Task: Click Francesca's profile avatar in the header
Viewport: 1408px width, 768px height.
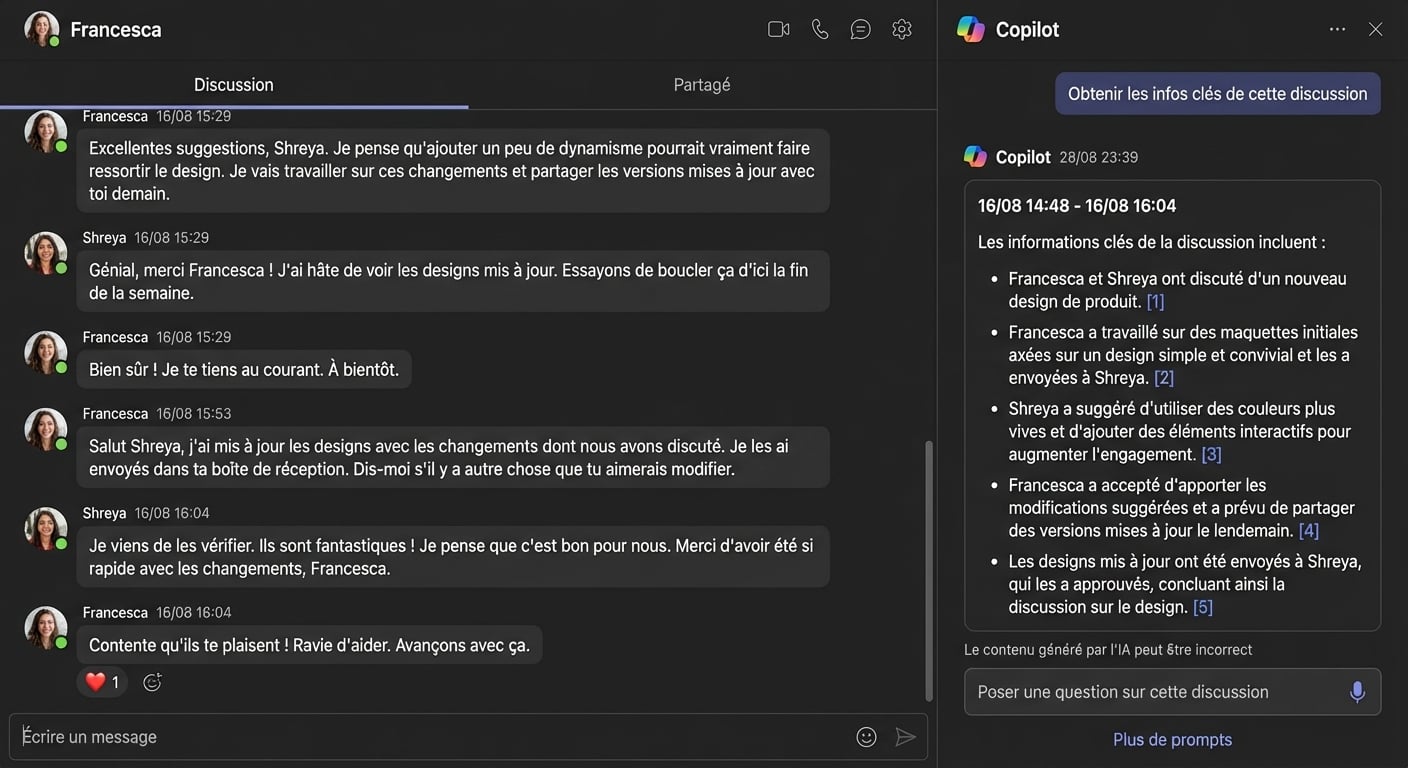Action: point(41,28)
